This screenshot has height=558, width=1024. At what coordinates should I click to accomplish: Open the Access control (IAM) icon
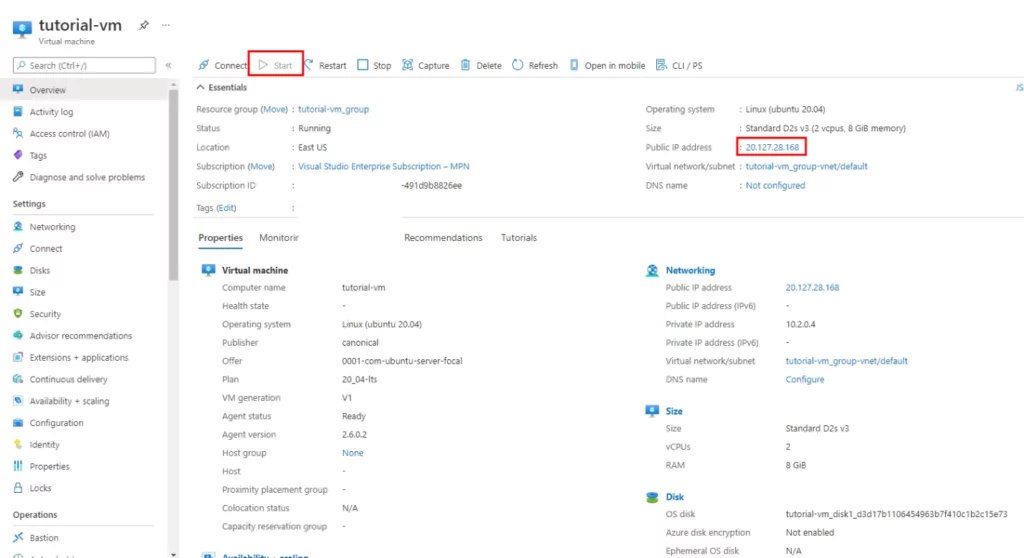point(18,133)
